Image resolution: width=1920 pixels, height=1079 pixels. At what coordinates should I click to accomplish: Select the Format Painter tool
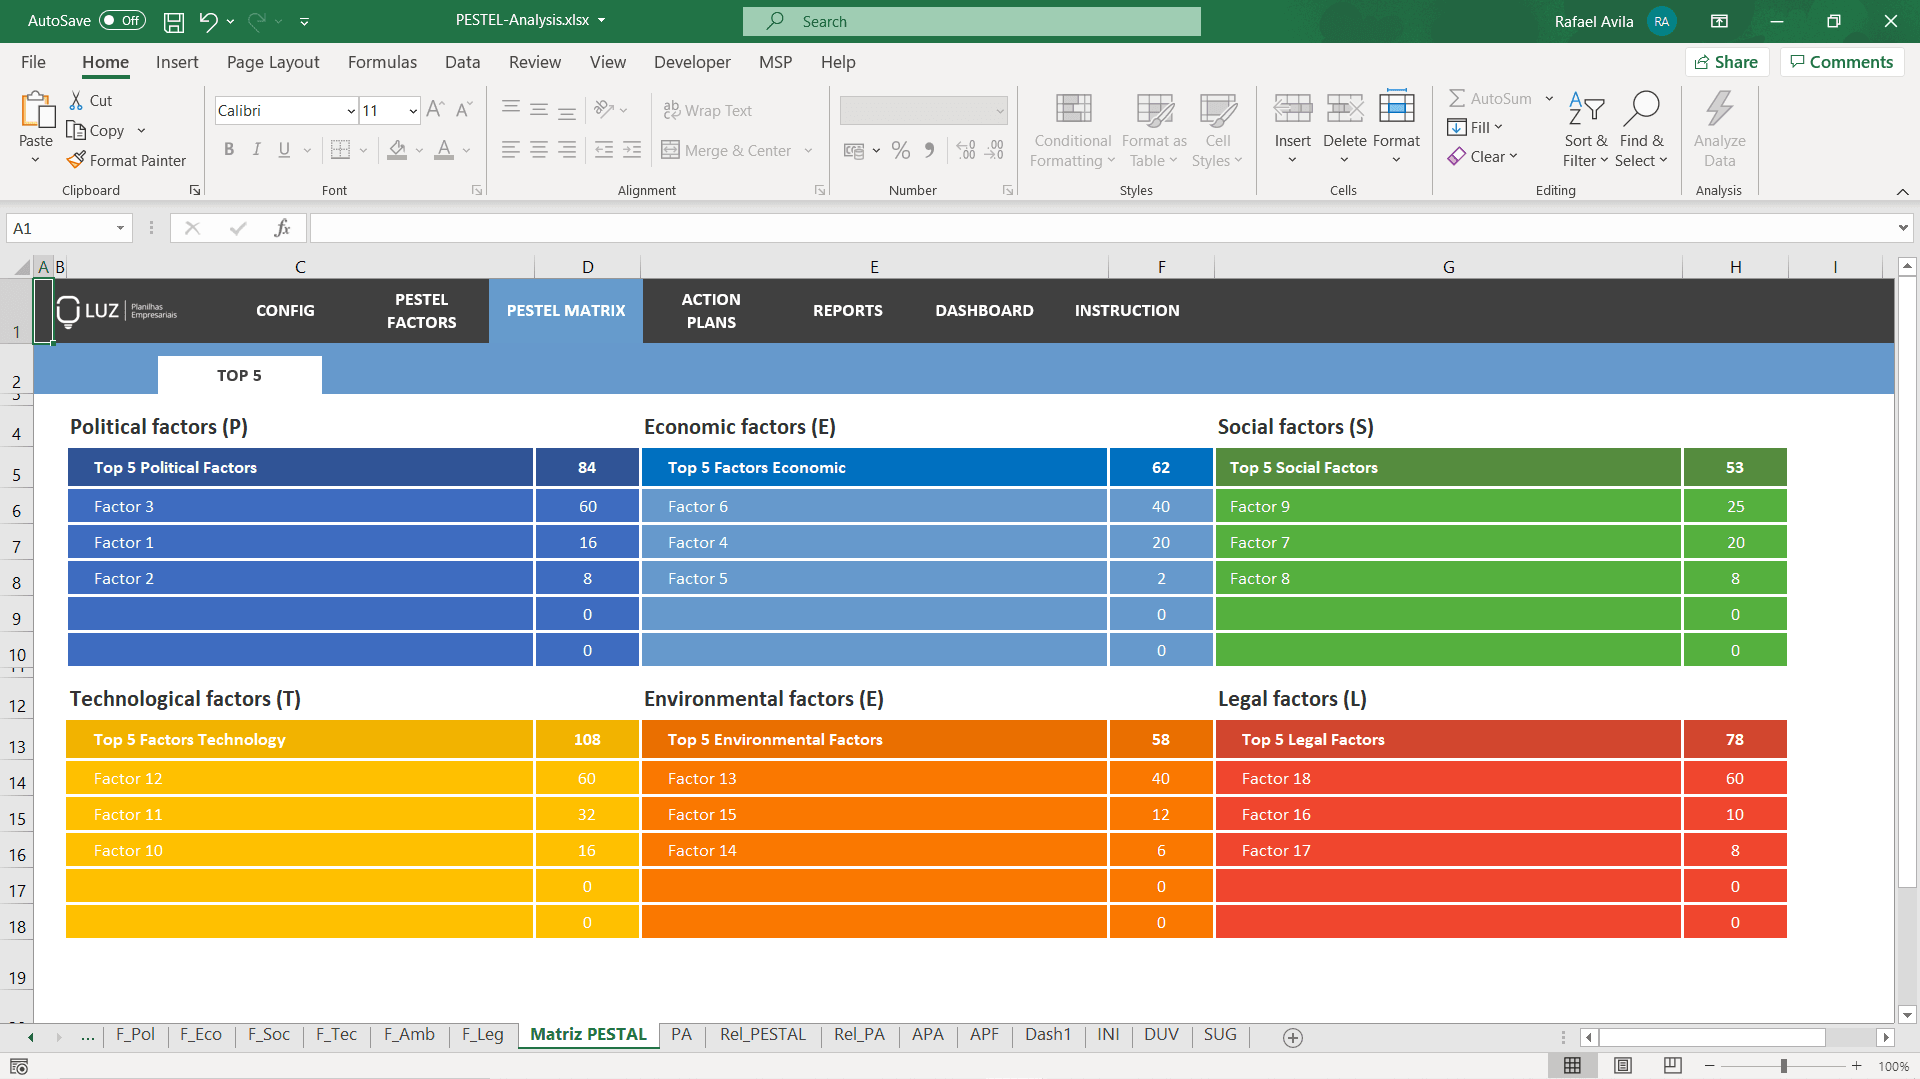pos(127,160)
